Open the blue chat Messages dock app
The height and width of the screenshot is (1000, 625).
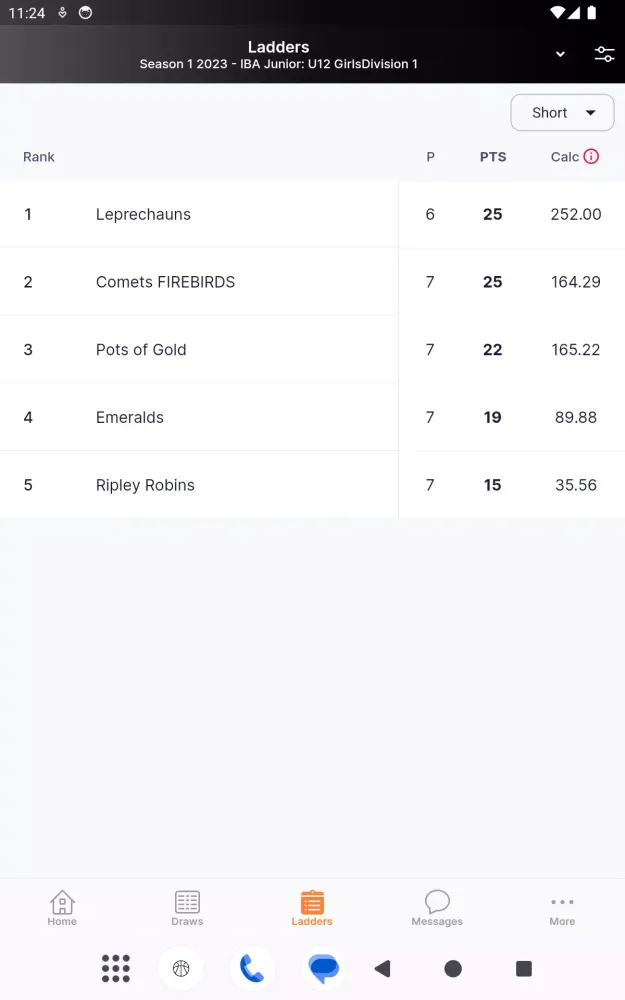[x=324, y=968]
